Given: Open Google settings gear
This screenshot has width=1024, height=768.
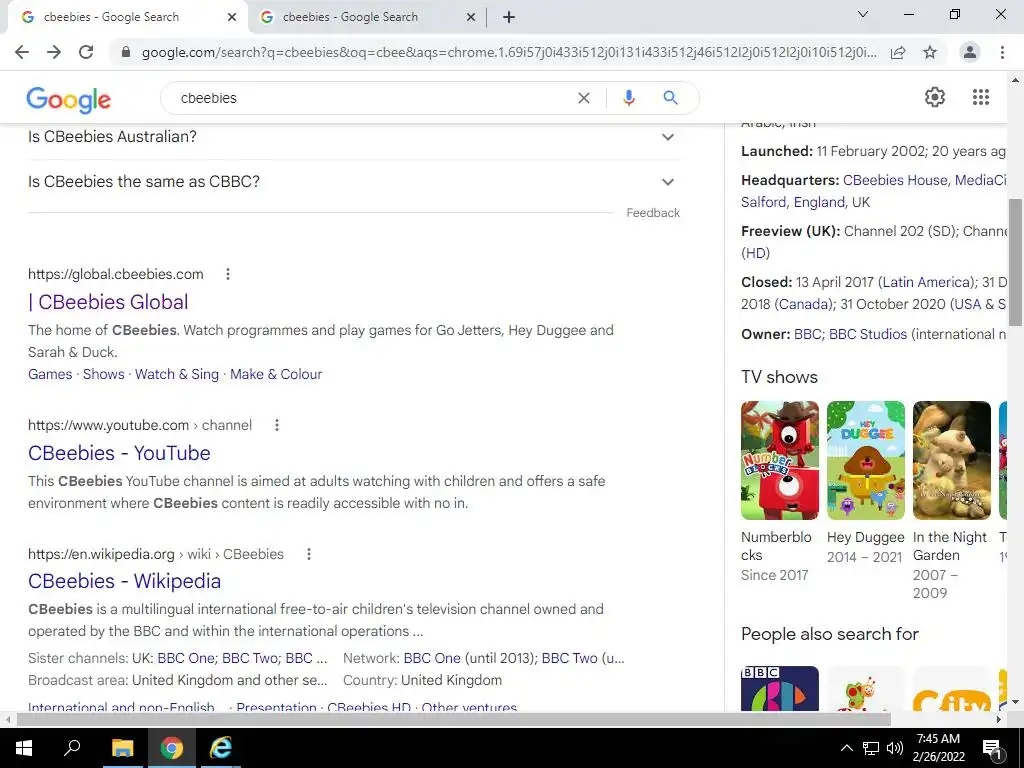Looking at the screenshot, I should click(x=935, y=97).
